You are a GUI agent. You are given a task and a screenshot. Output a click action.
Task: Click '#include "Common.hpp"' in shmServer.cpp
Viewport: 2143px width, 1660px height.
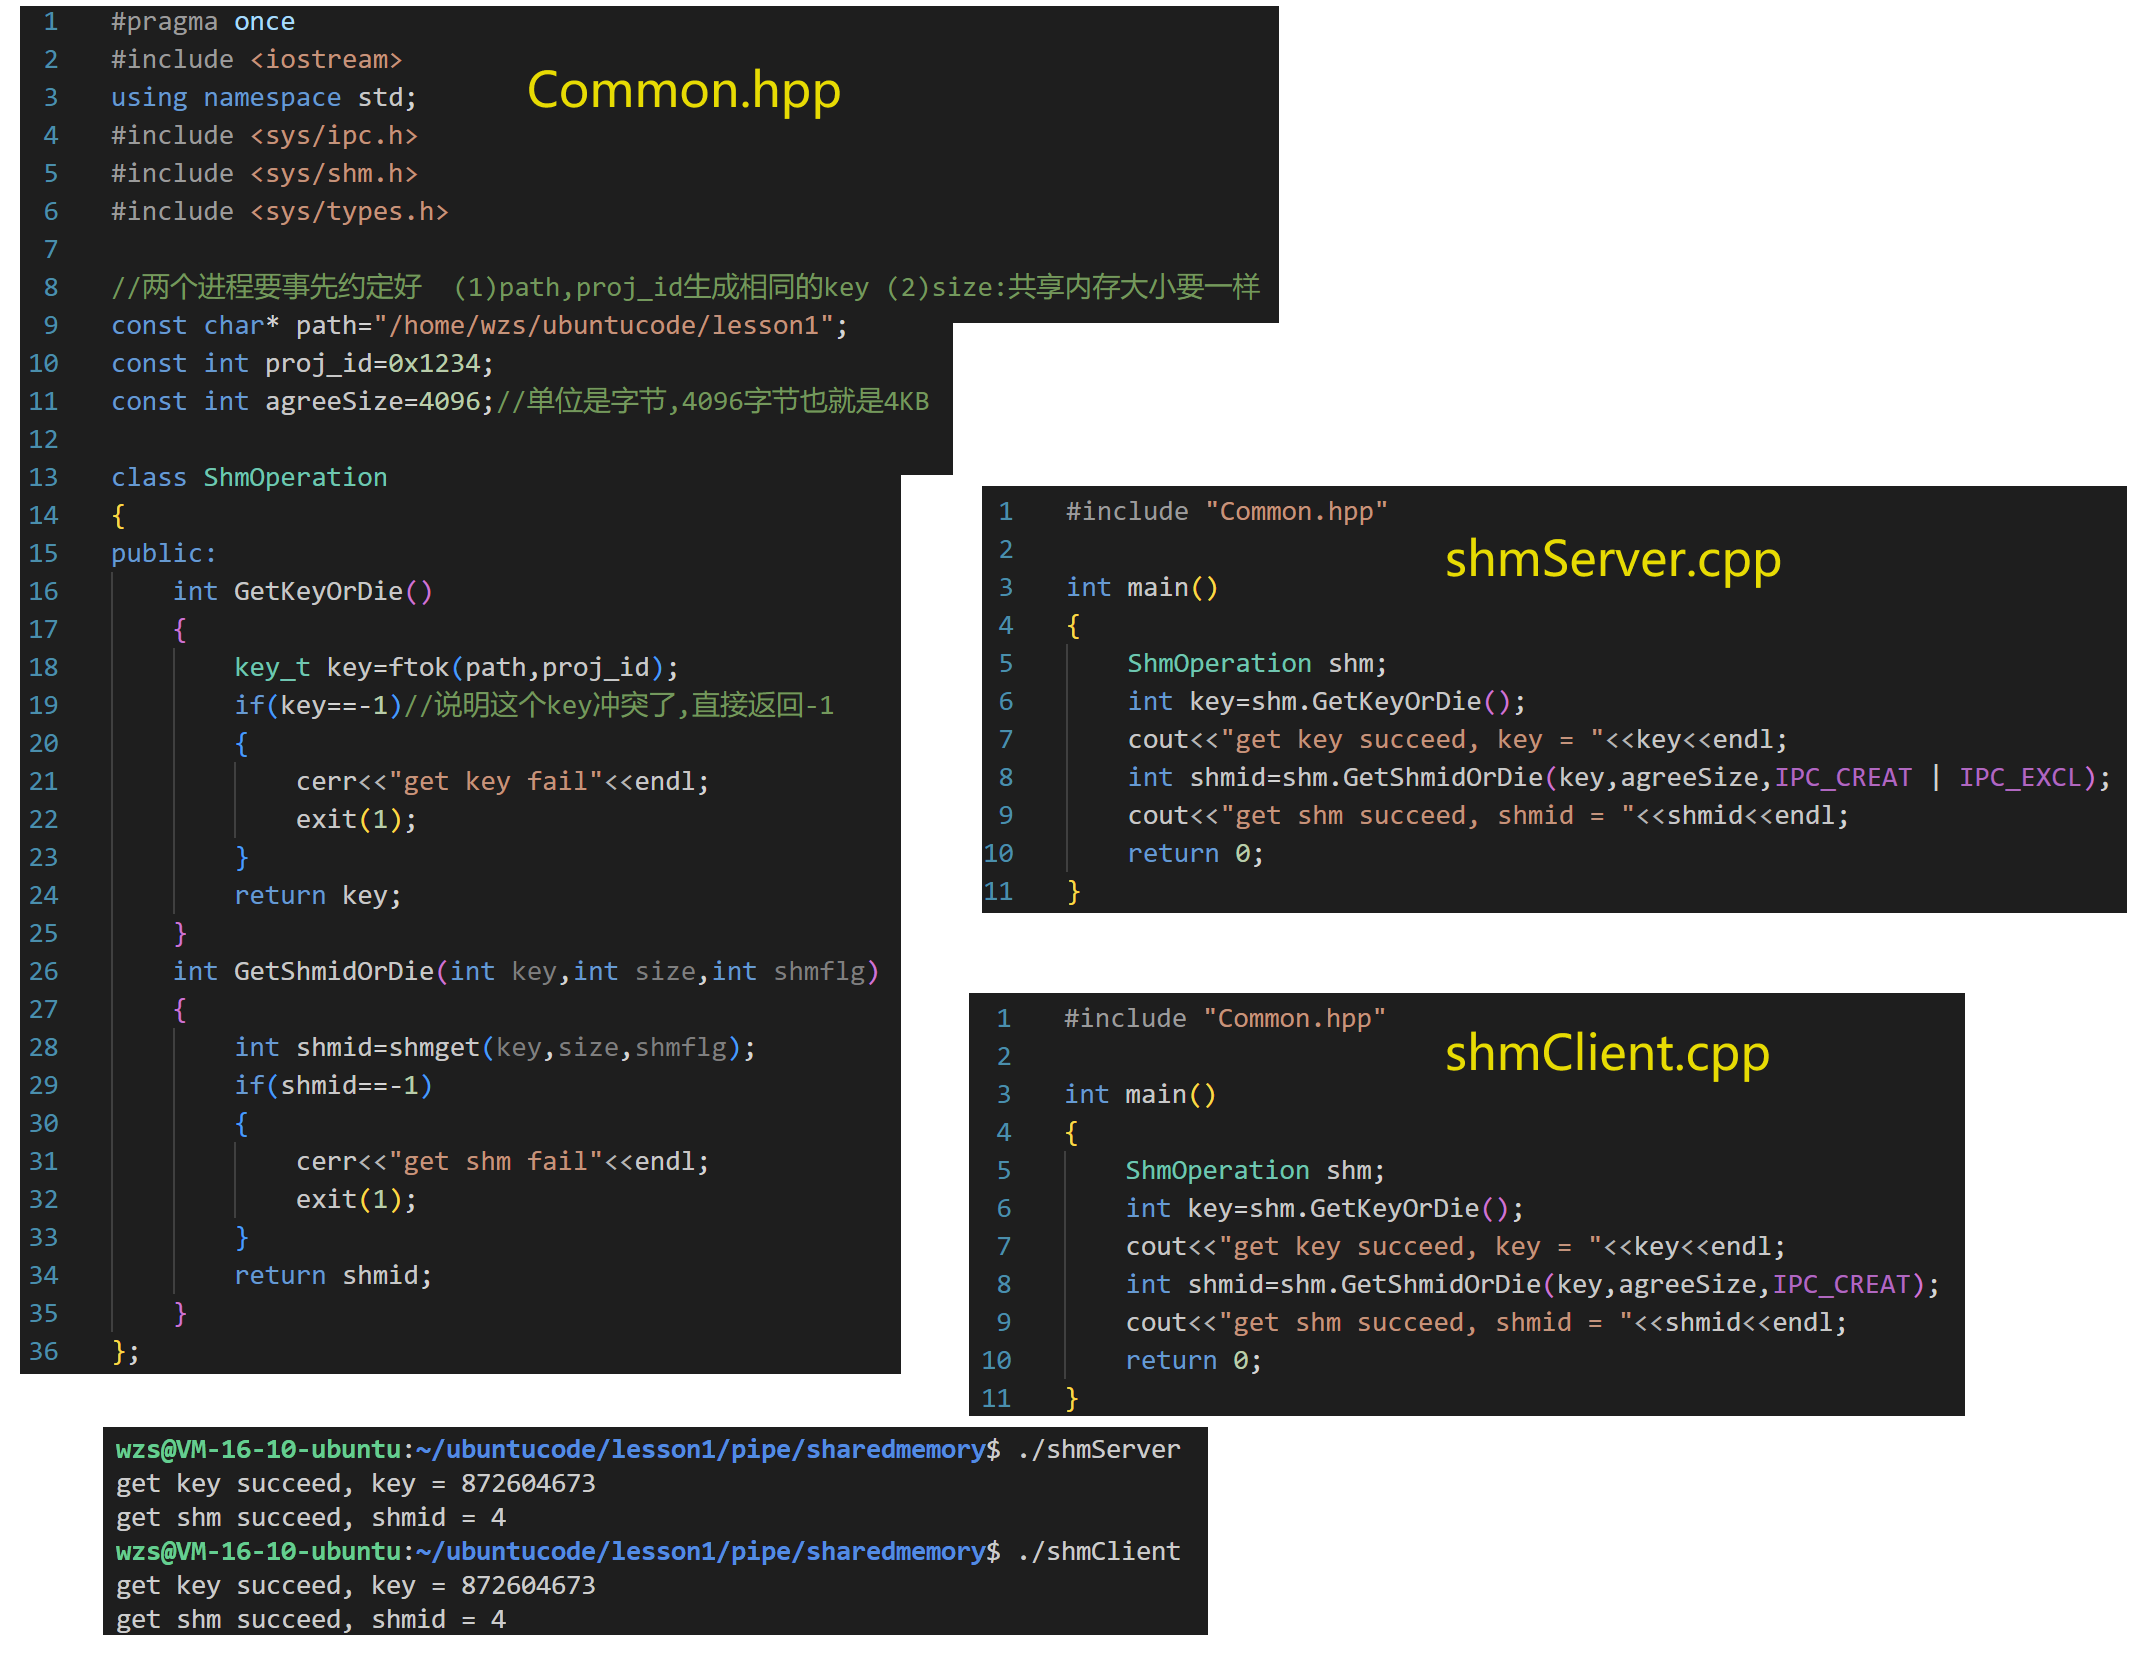pyautogui.click(x=1227, y=512)
